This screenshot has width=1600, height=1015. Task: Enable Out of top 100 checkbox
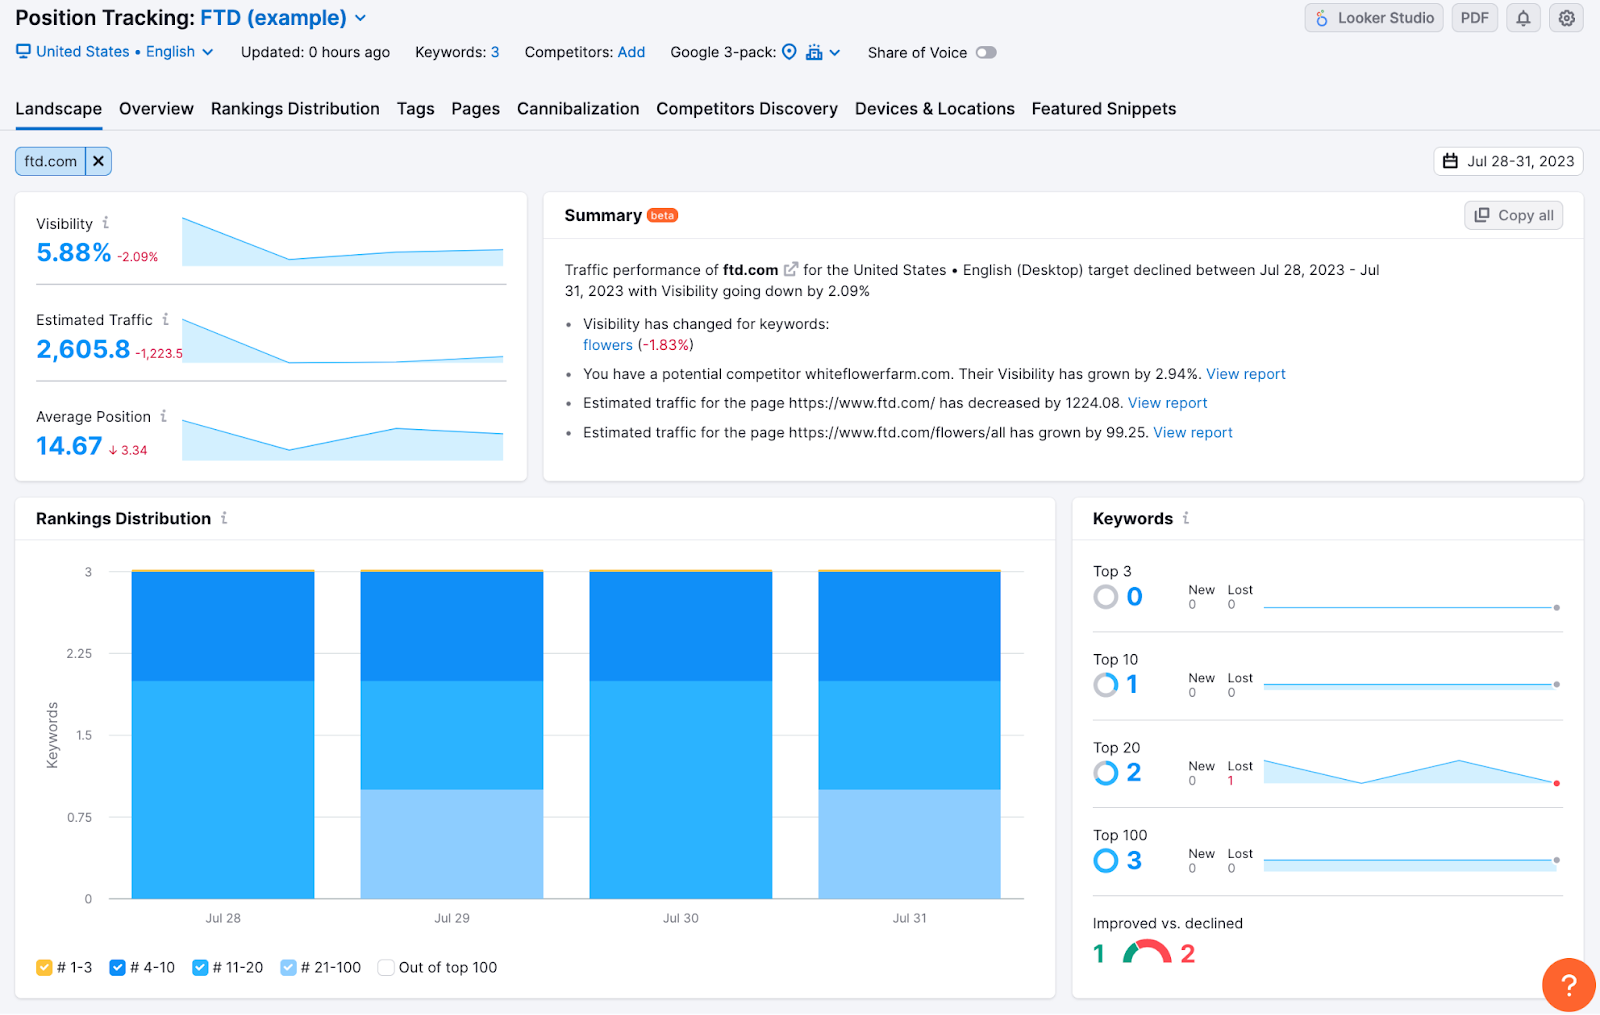pyautogui.click(x=386, y=967)
